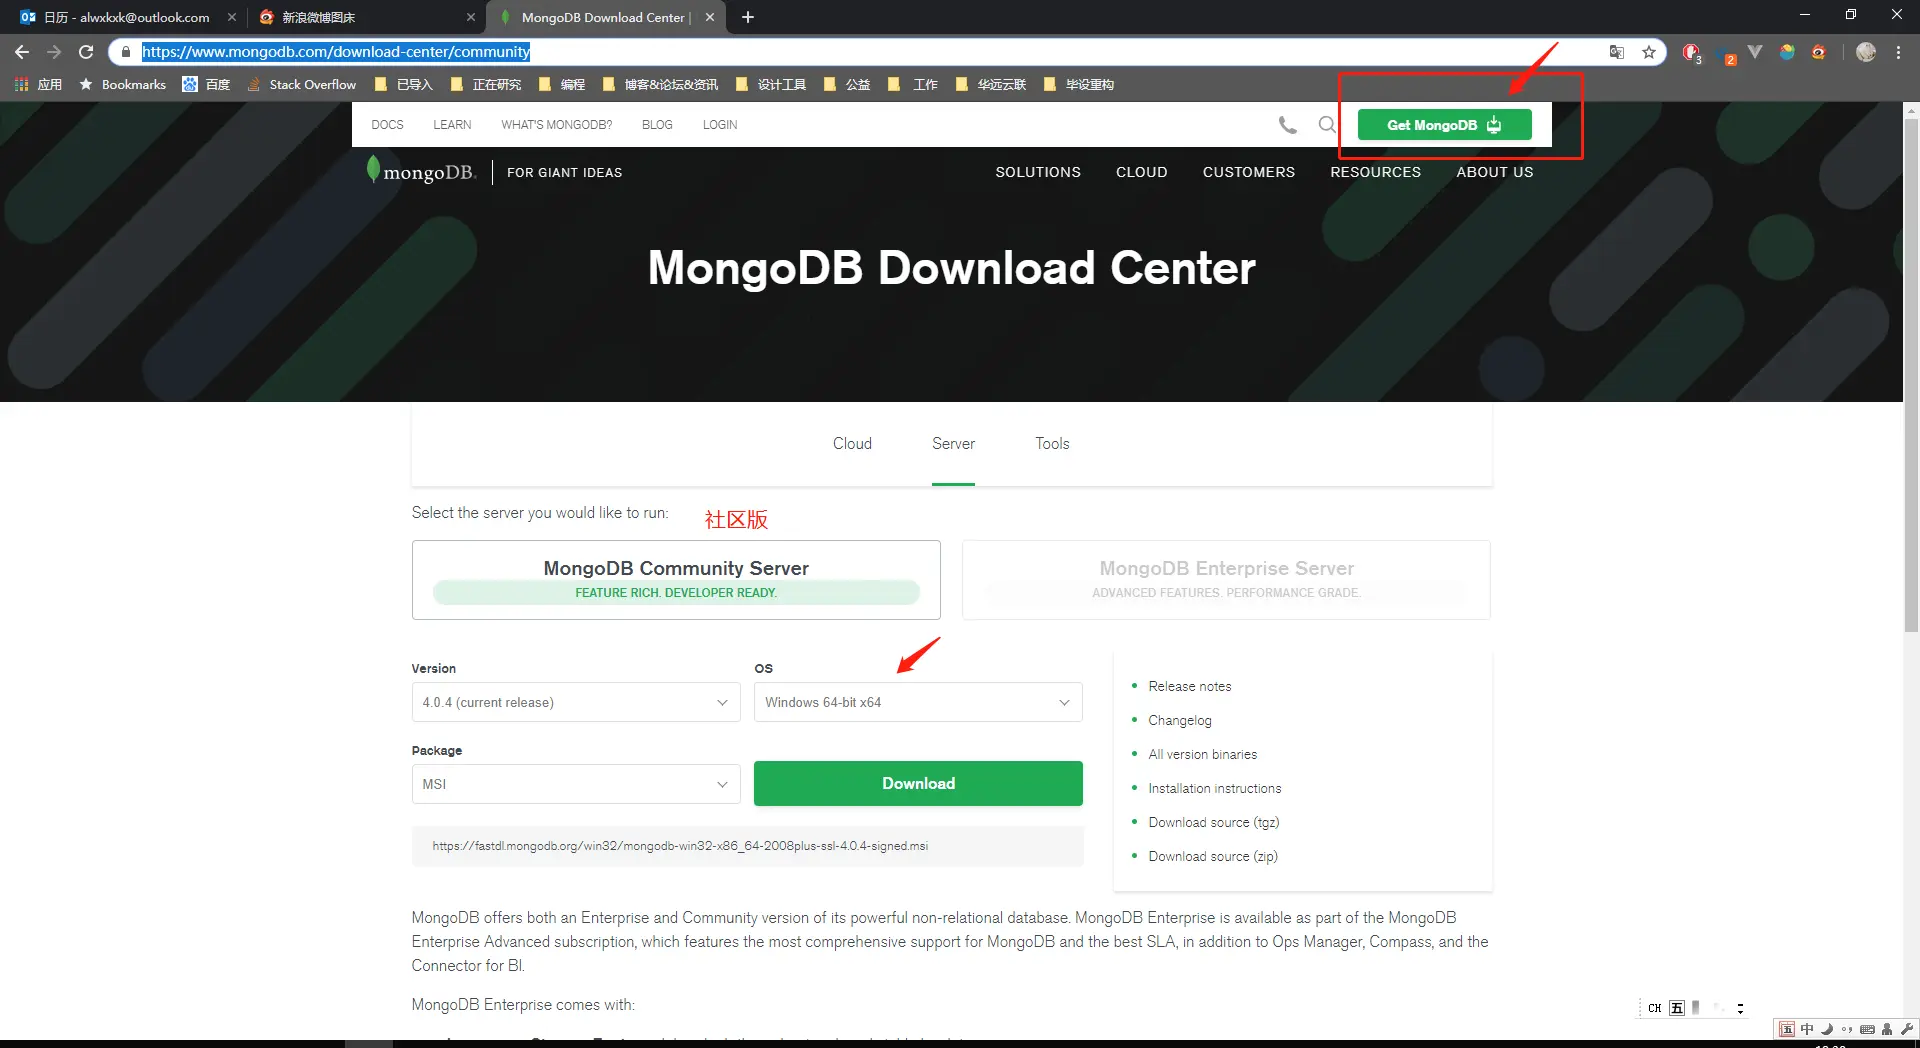Open the ABOUT US menu
Viewport: 1920px width, 1048px height.
pyautogui.click(x=1494, y=172)
